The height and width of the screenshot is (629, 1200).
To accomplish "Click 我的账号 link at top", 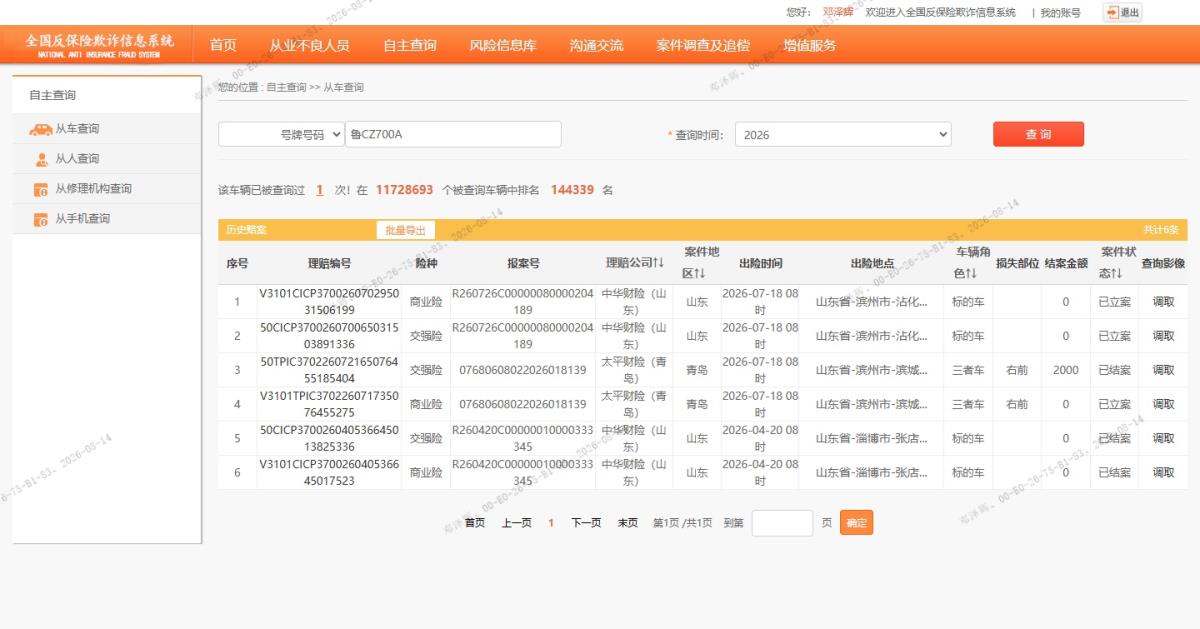I will pyautogui.click(x=1061, y=12).
